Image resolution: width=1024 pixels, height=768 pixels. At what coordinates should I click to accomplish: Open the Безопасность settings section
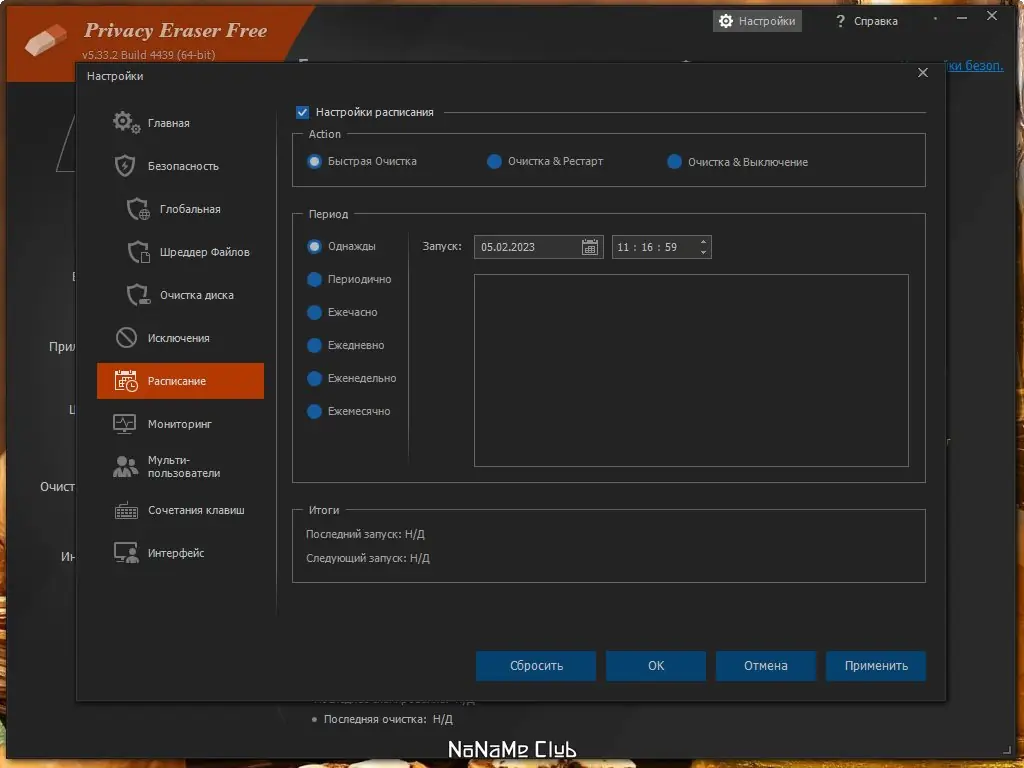coord(180,166)
